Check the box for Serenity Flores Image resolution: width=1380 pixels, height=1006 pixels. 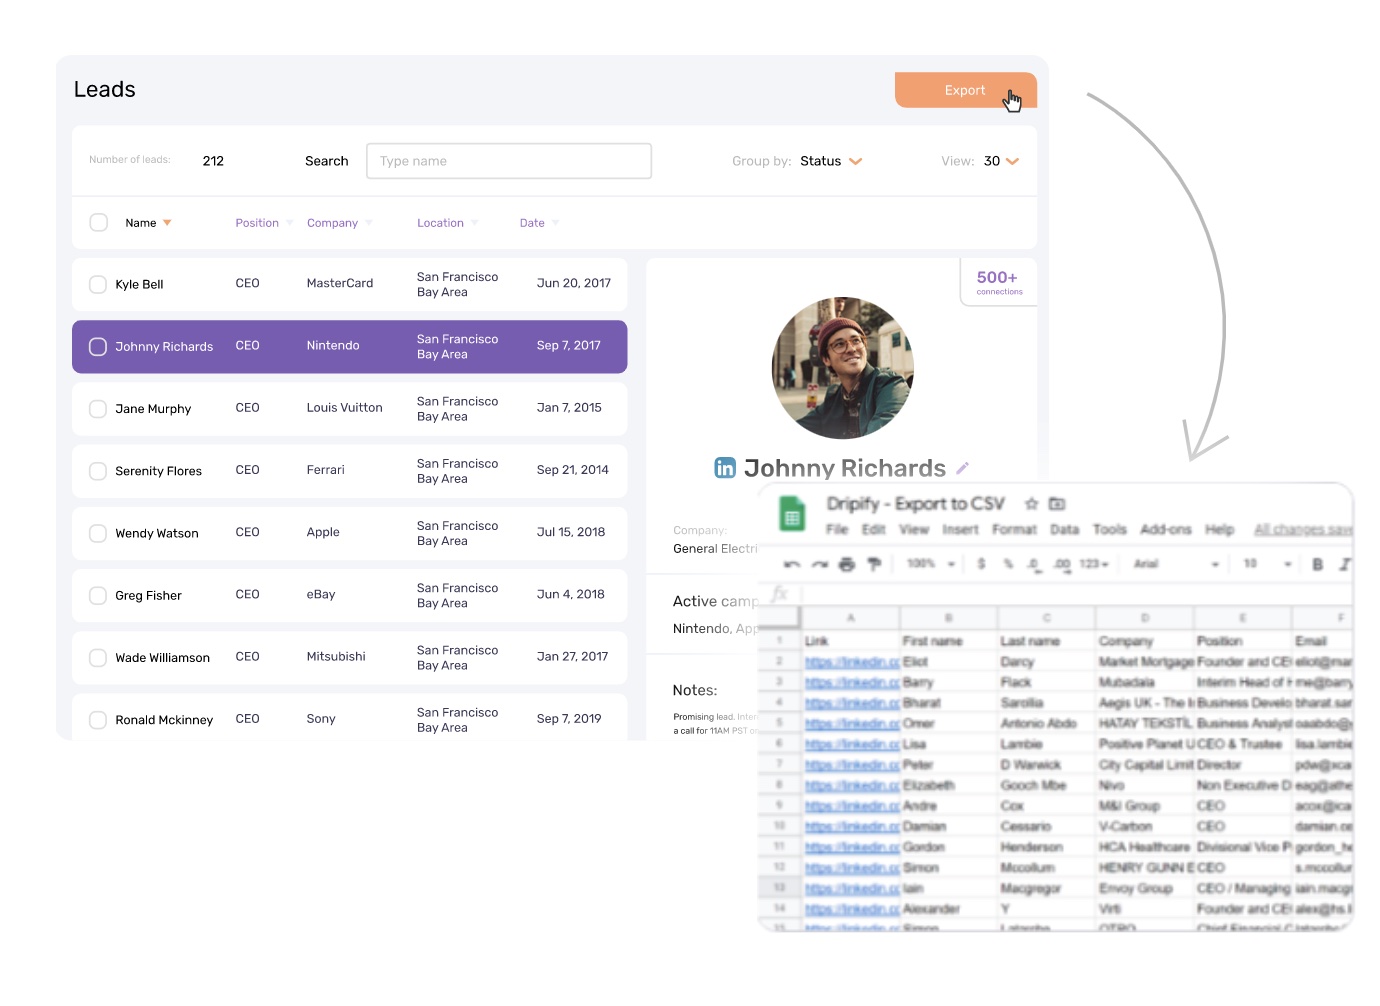pos(98,470)
